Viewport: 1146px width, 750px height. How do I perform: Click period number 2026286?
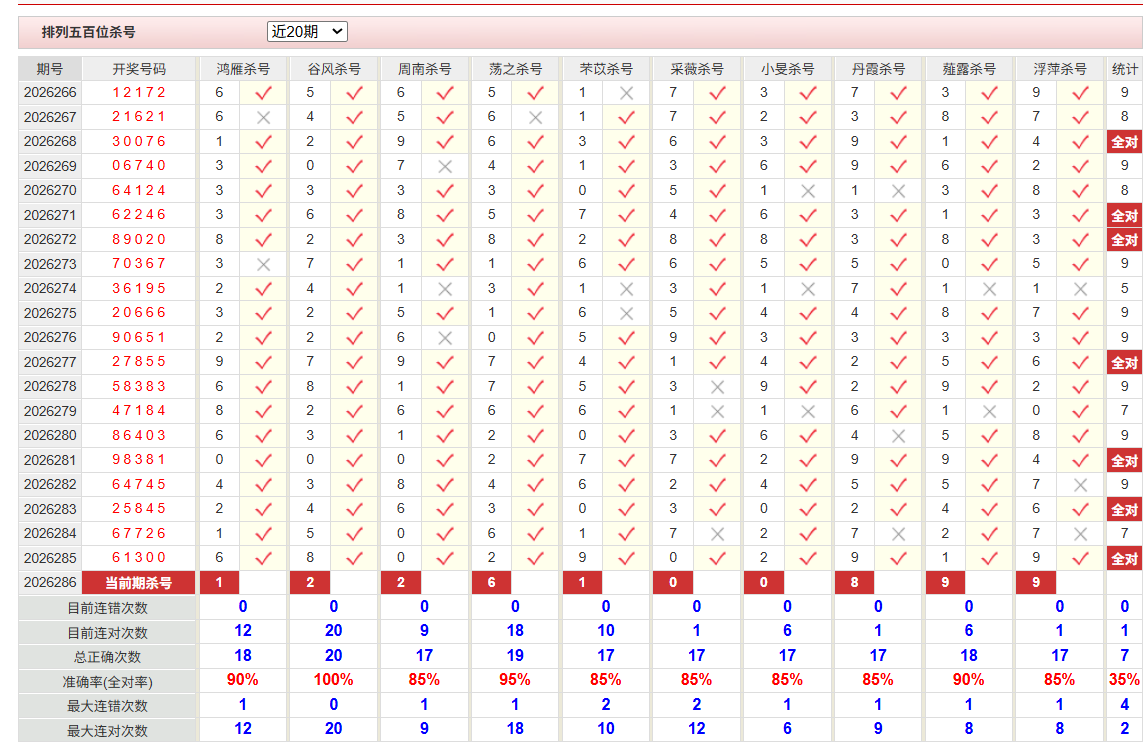pos(50,583)
